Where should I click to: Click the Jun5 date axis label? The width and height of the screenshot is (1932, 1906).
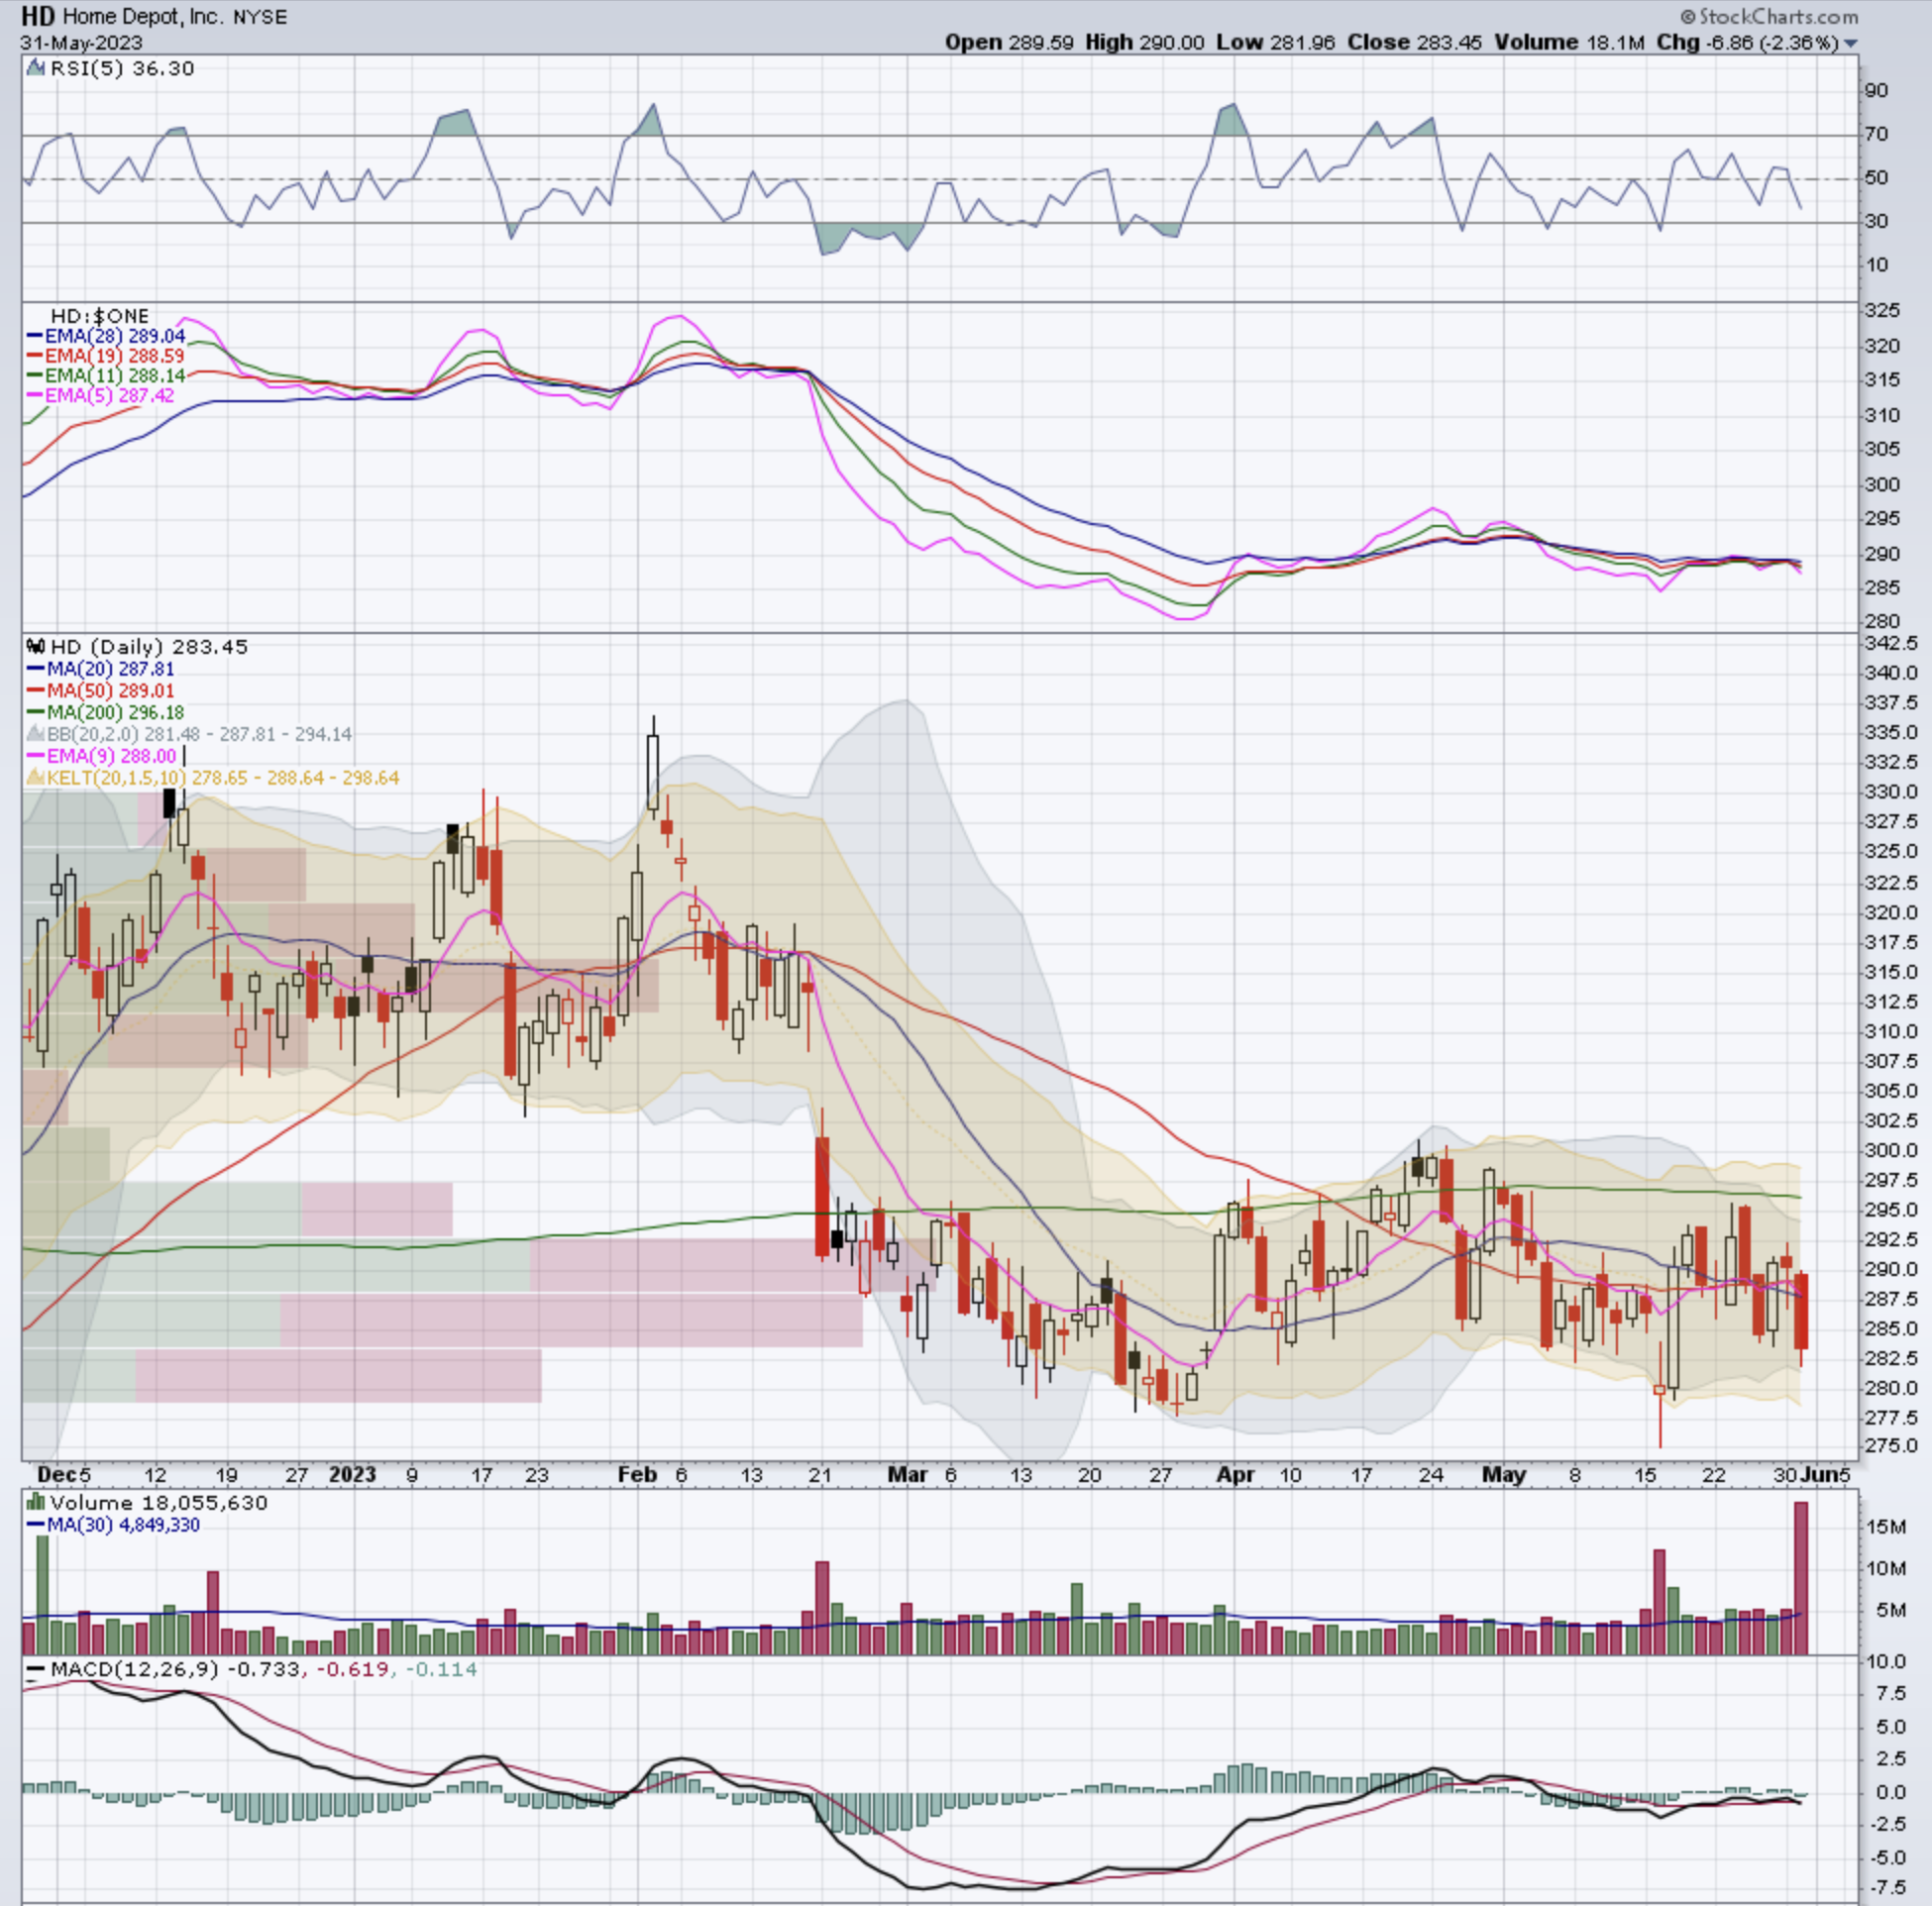pos(1825,1474)
